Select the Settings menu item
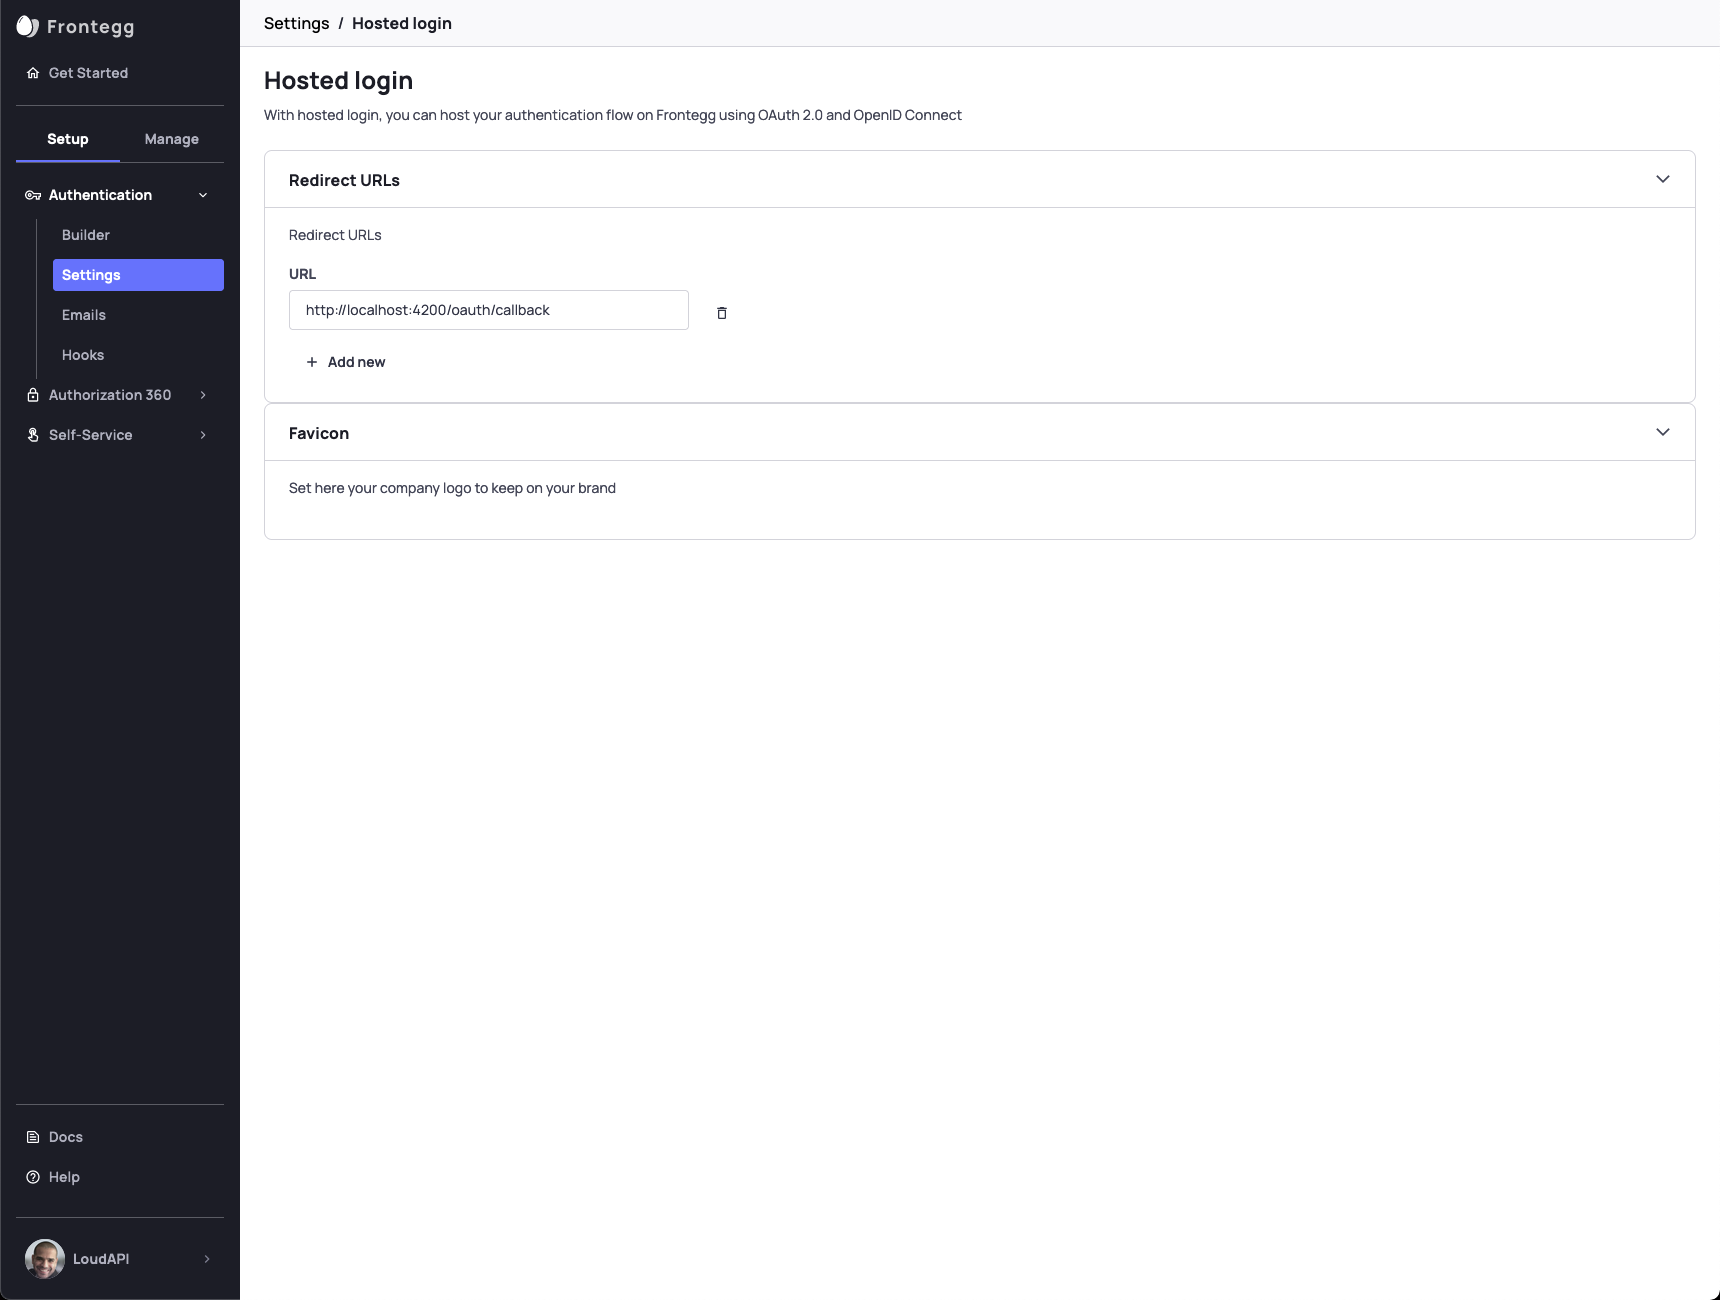Viewport: 1720px width, 1300px height. click(x=138, y=275)
